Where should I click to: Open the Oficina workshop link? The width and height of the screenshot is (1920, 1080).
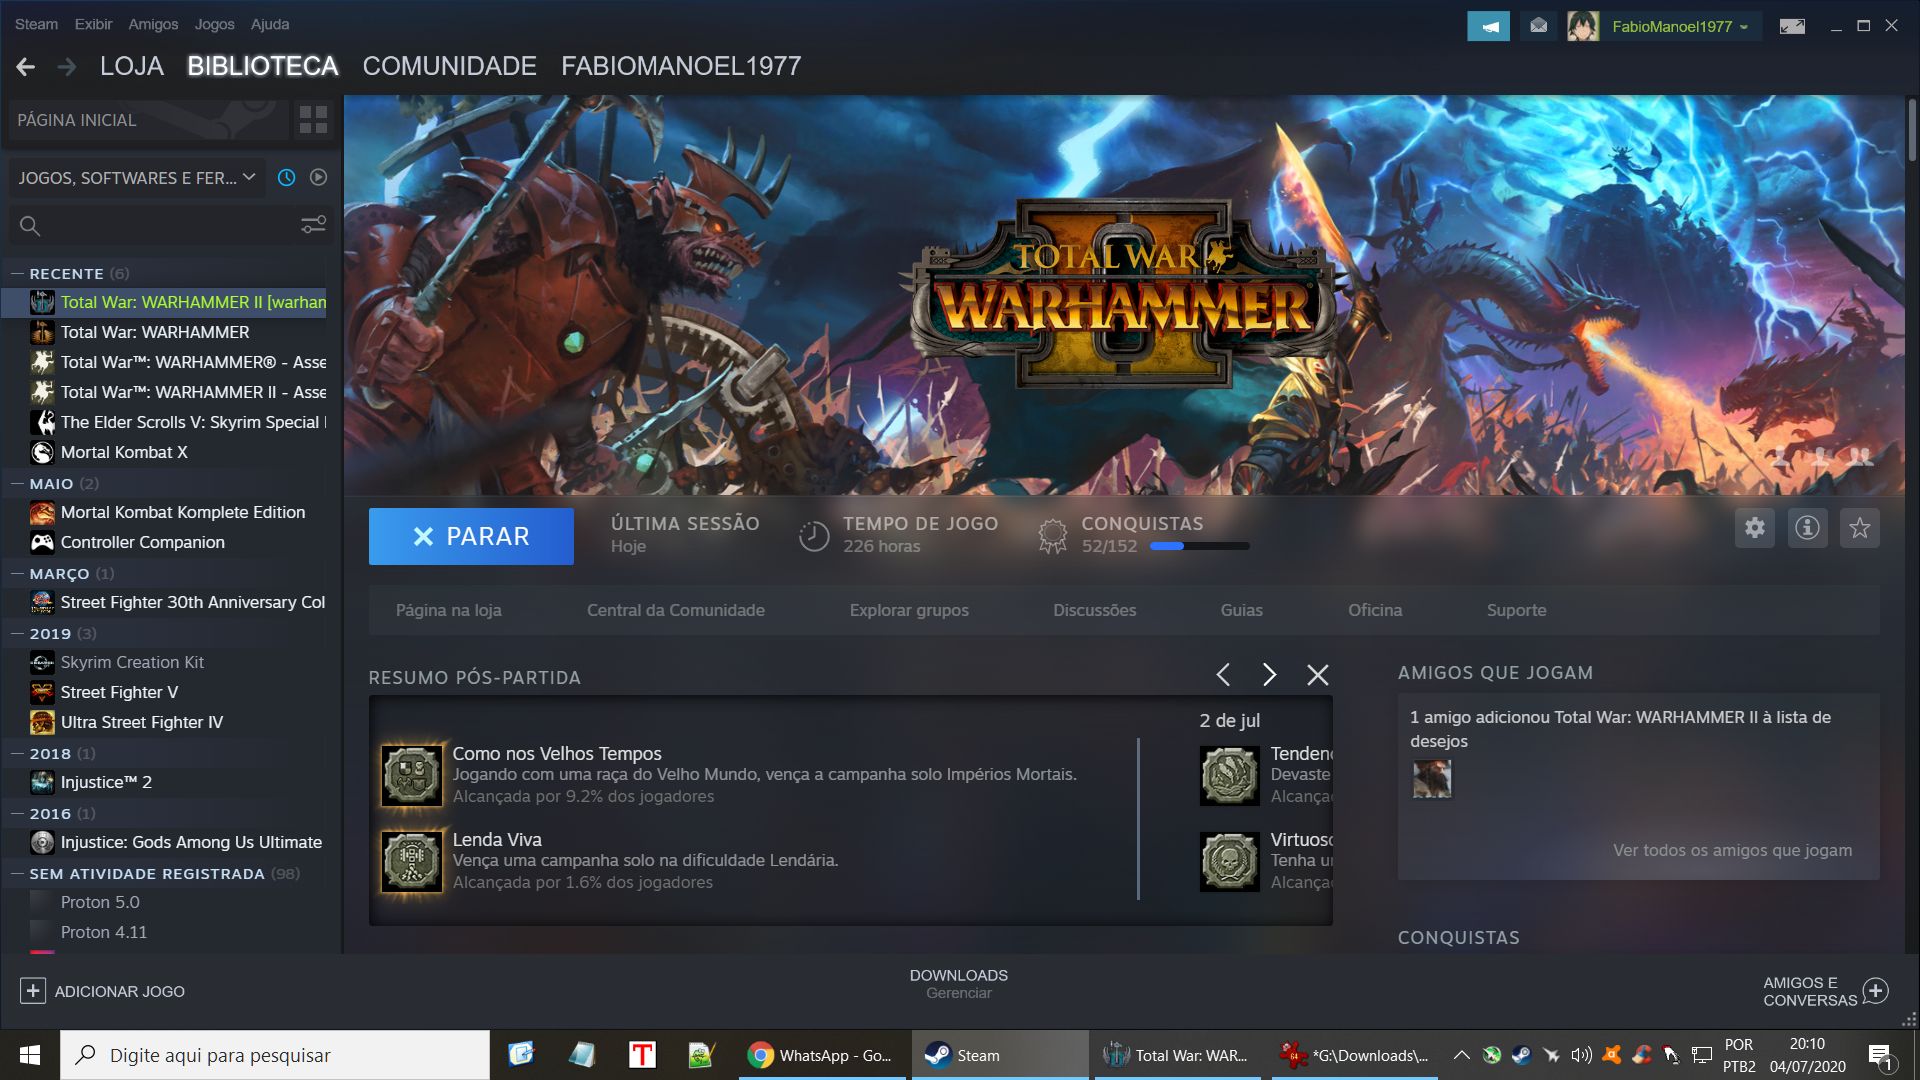coord(1375,610)
